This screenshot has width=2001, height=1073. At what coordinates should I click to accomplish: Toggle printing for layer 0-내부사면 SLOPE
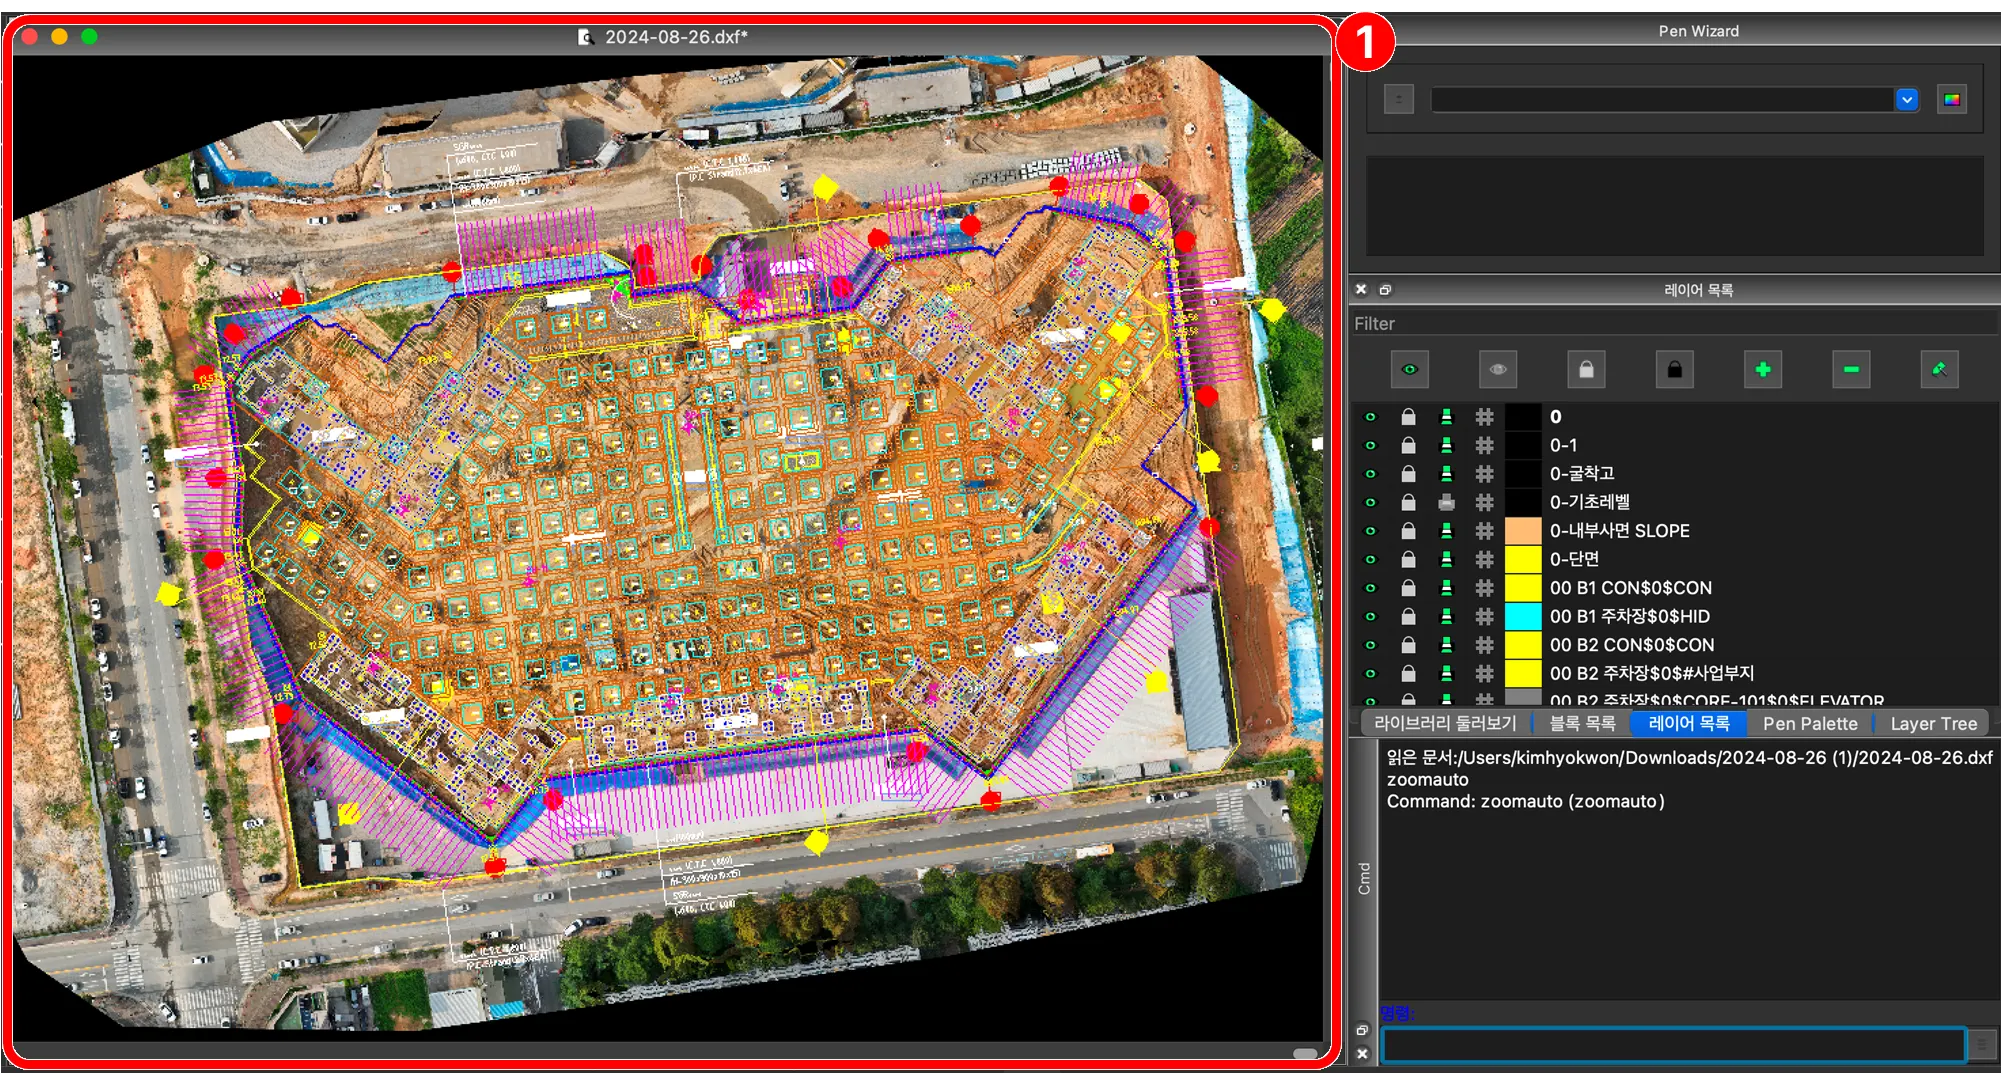click(1446, 531)
